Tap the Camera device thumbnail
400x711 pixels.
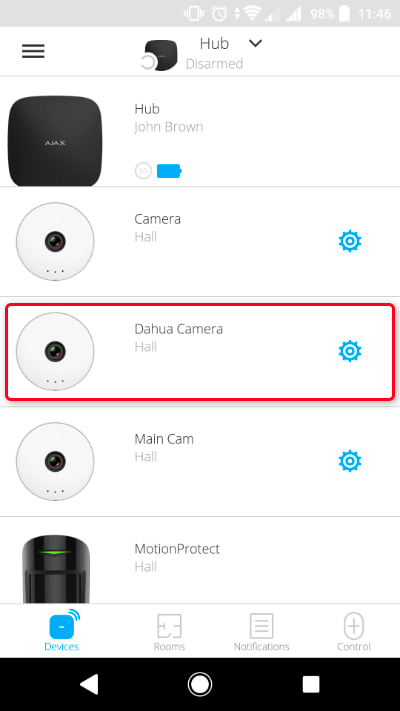pyautogui.click(x=55, y=241)
